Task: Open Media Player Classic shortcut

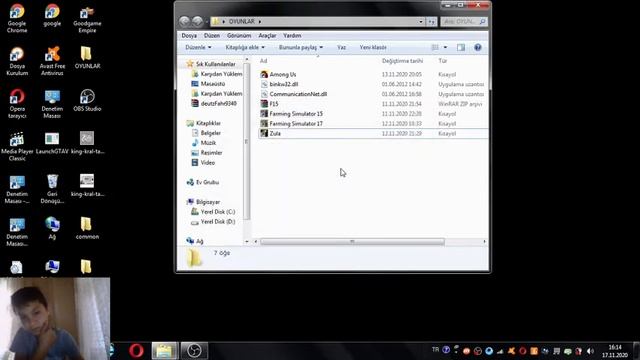Action: (17, 147)
